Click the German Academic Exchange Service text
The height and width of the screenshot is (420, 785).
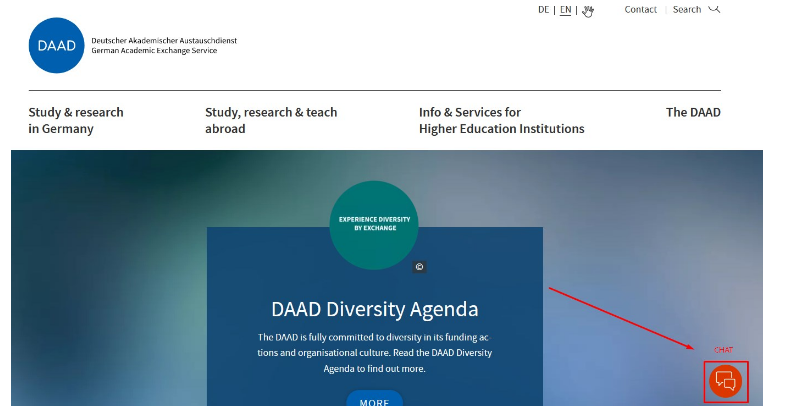154,51
